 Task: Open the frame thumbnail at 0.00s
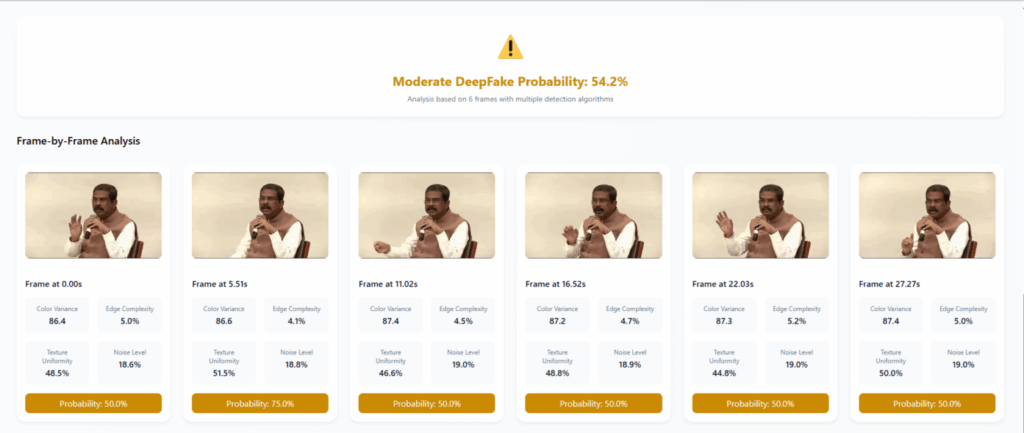93,215
